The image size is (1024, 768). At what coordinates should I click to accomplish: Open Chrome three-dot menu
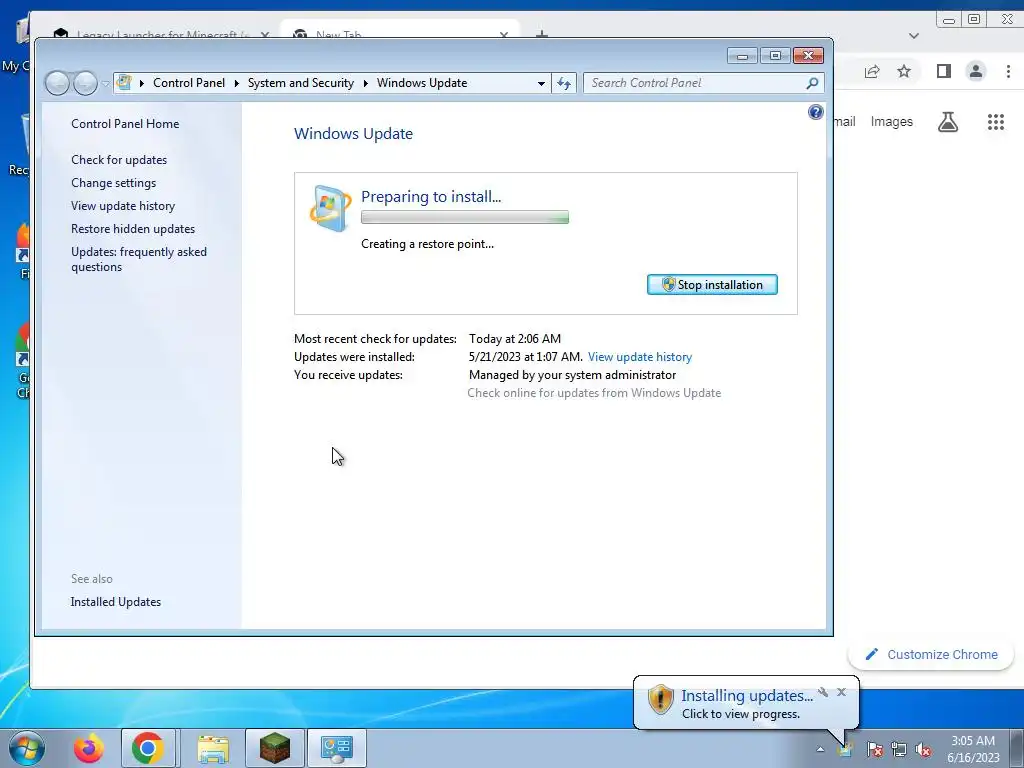[1008, 71]
